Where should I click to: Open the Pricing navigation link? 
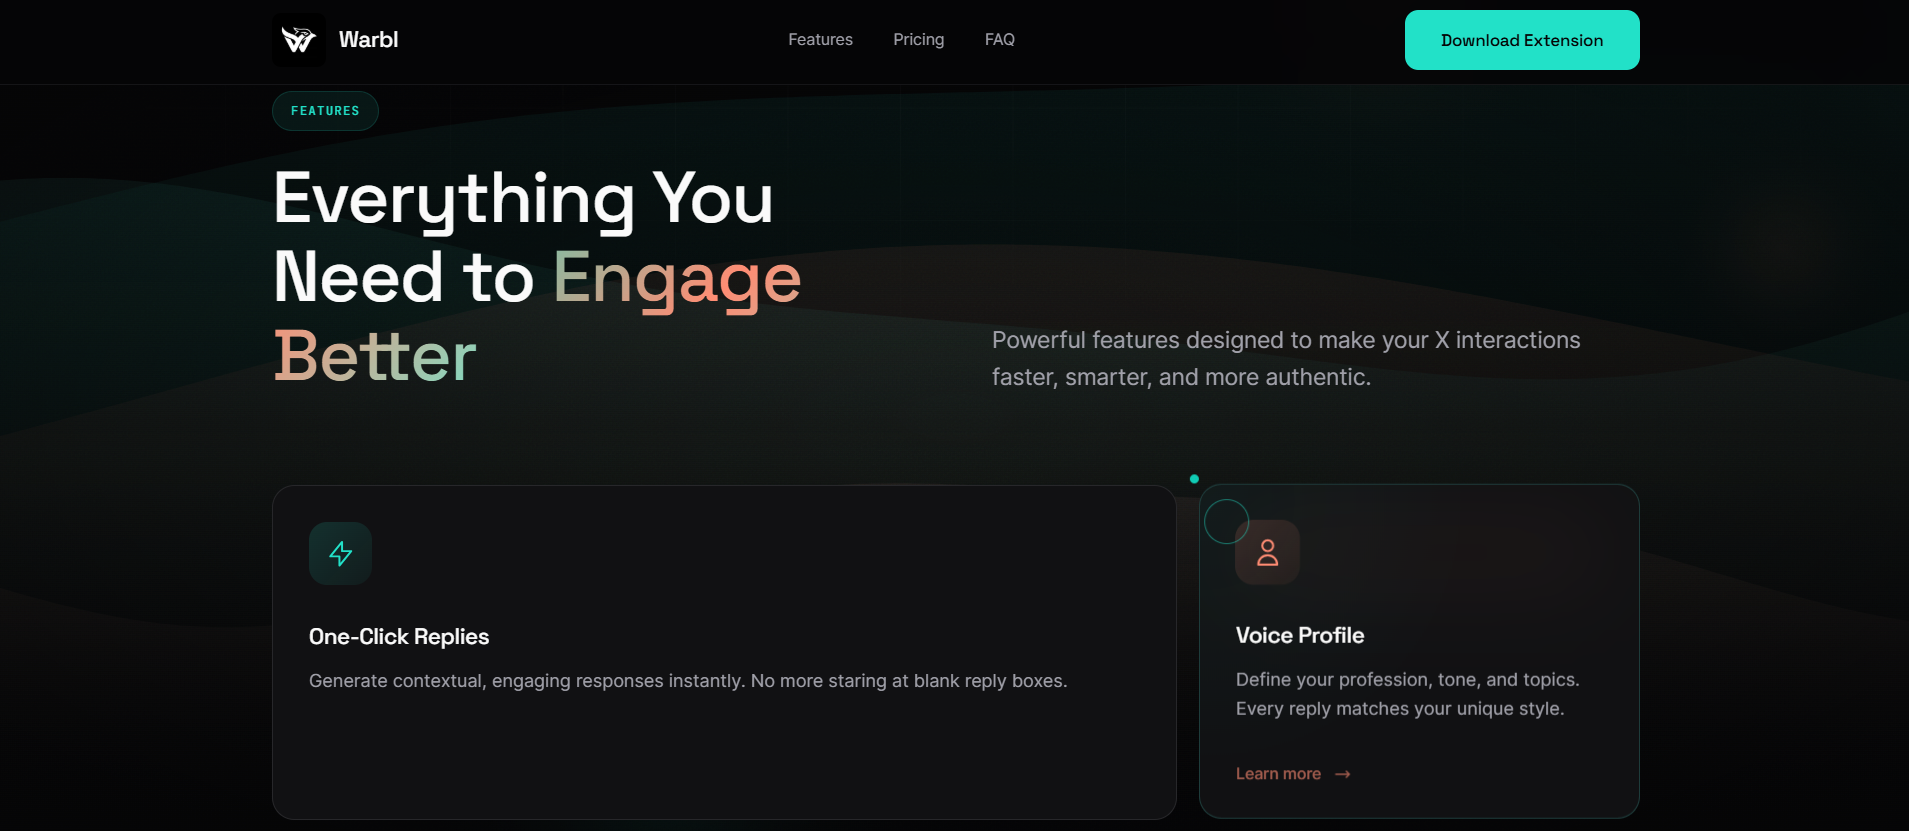918,39
